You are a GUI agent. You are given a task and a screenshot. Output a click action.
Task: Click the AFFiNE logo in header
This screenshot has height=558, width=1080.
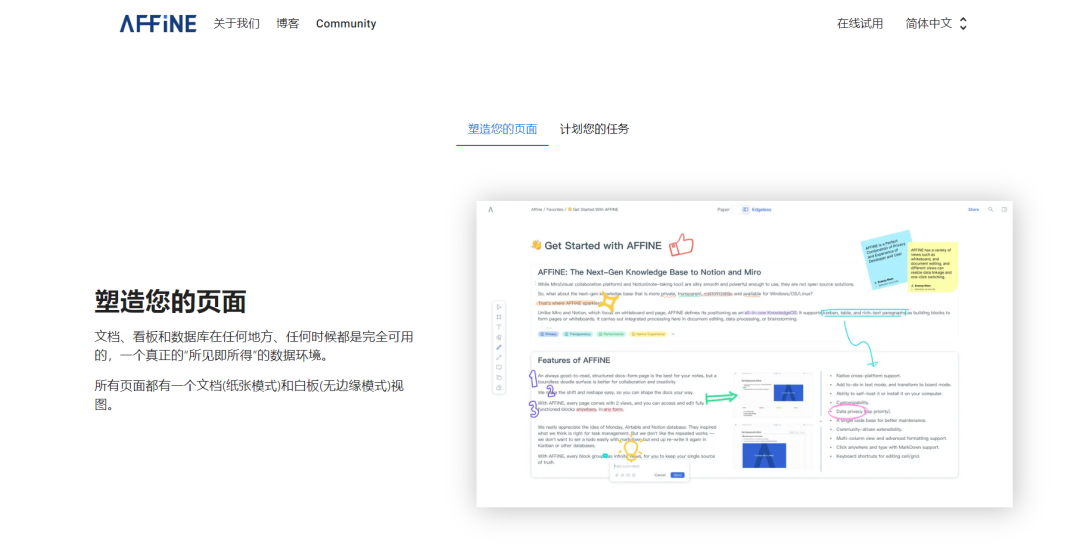click(x=158, y=23)
